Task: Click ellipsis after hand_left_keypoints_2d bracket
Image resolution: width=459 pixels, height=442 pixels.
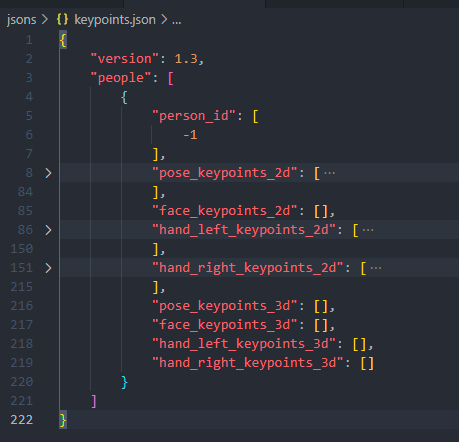Action: pos(368,230)
